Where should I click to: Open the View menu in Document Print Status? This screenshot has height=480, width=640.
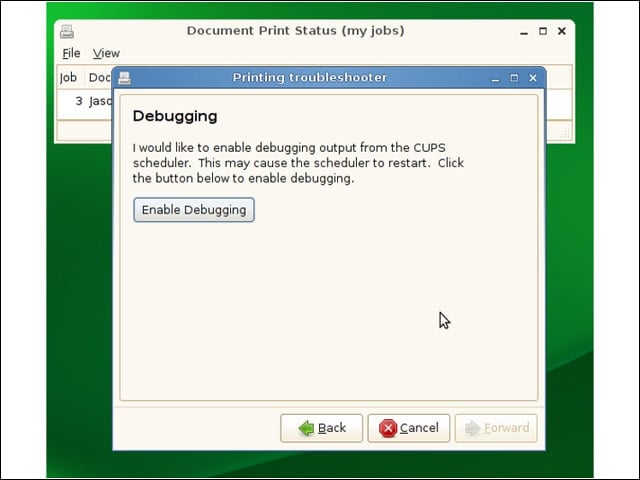click(106, 53)
